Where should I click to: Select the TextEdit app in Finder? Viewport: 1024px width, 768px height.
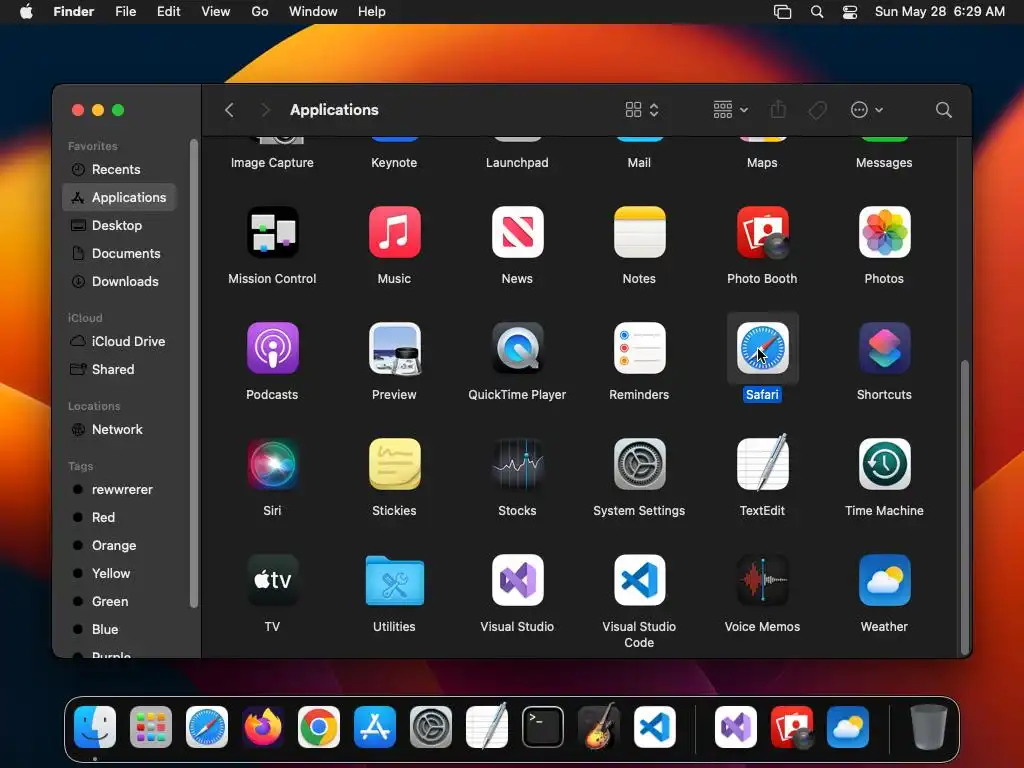[x=762, y=464]
